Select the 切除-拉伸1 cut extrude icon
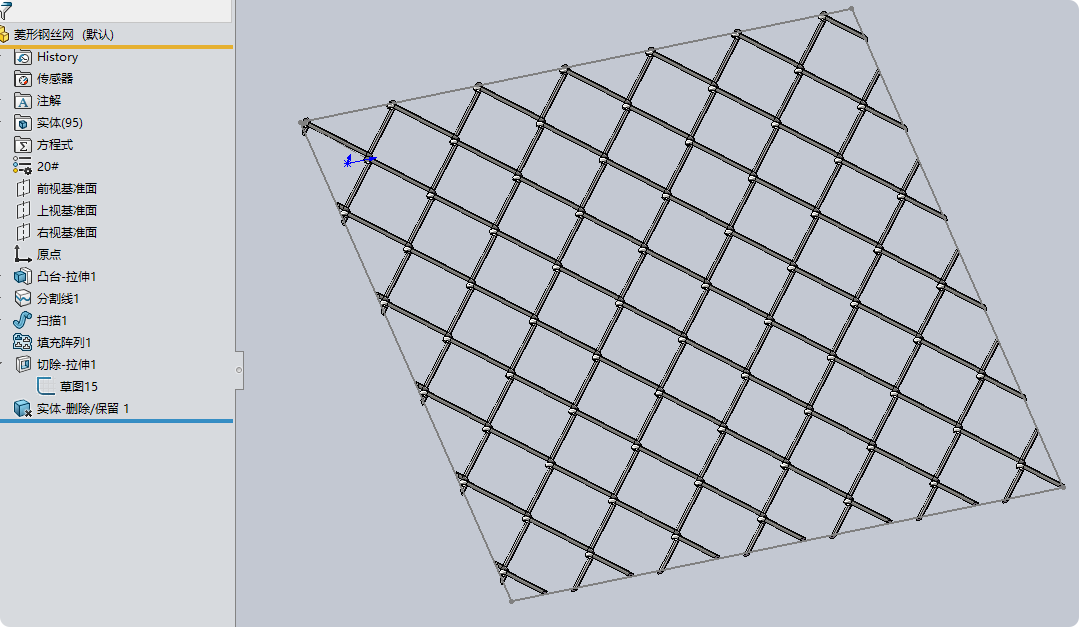The height and width of the screenshot is (627, 1079). coord(23,364)
